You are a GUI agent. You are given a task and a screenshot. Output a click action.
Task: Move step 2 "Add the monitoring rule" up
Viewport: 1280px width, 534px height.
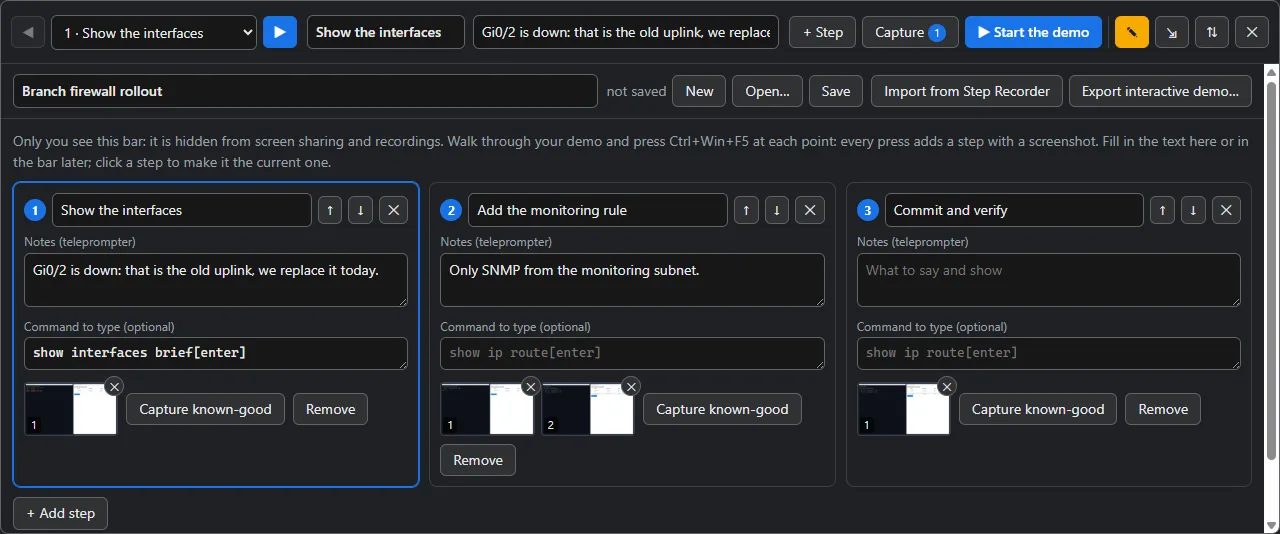pyautogui.click(x=748, y=210)
